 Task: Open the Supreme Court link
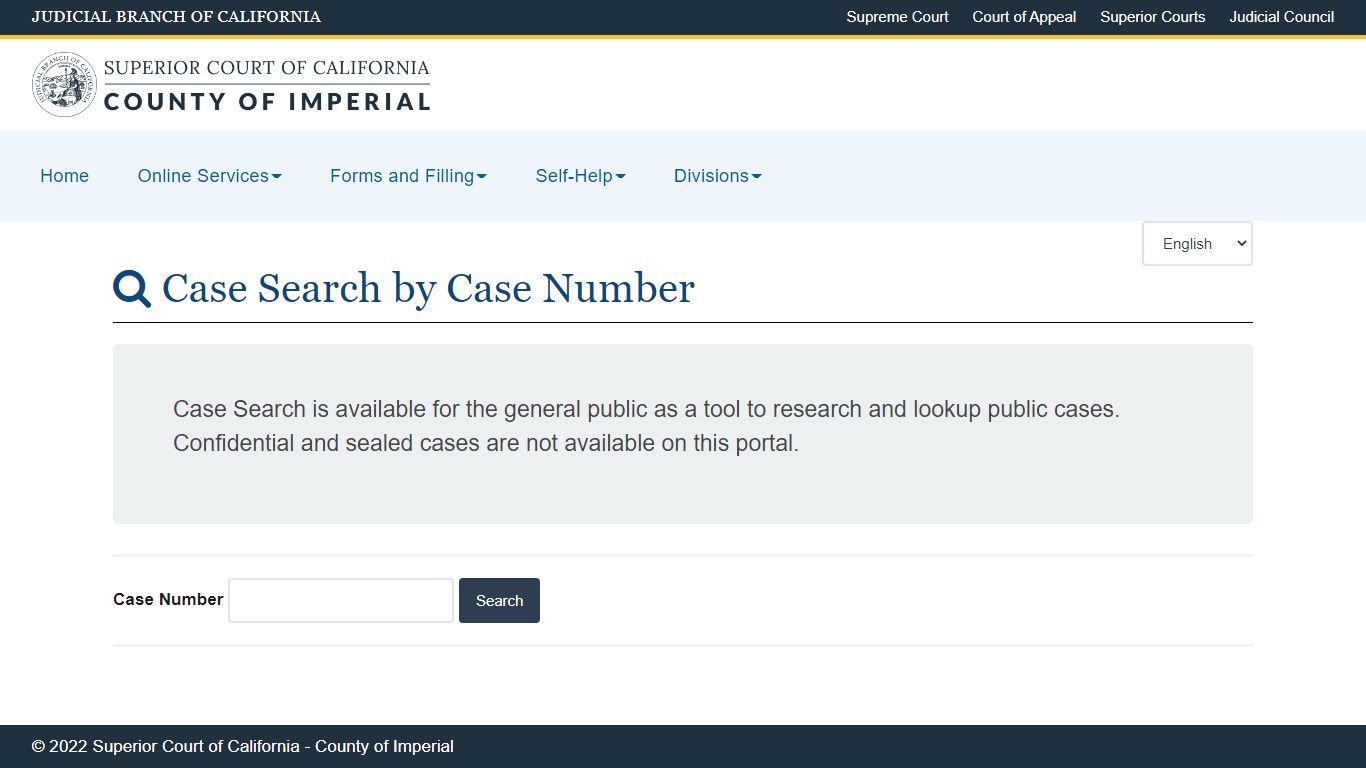coord(897,17)
